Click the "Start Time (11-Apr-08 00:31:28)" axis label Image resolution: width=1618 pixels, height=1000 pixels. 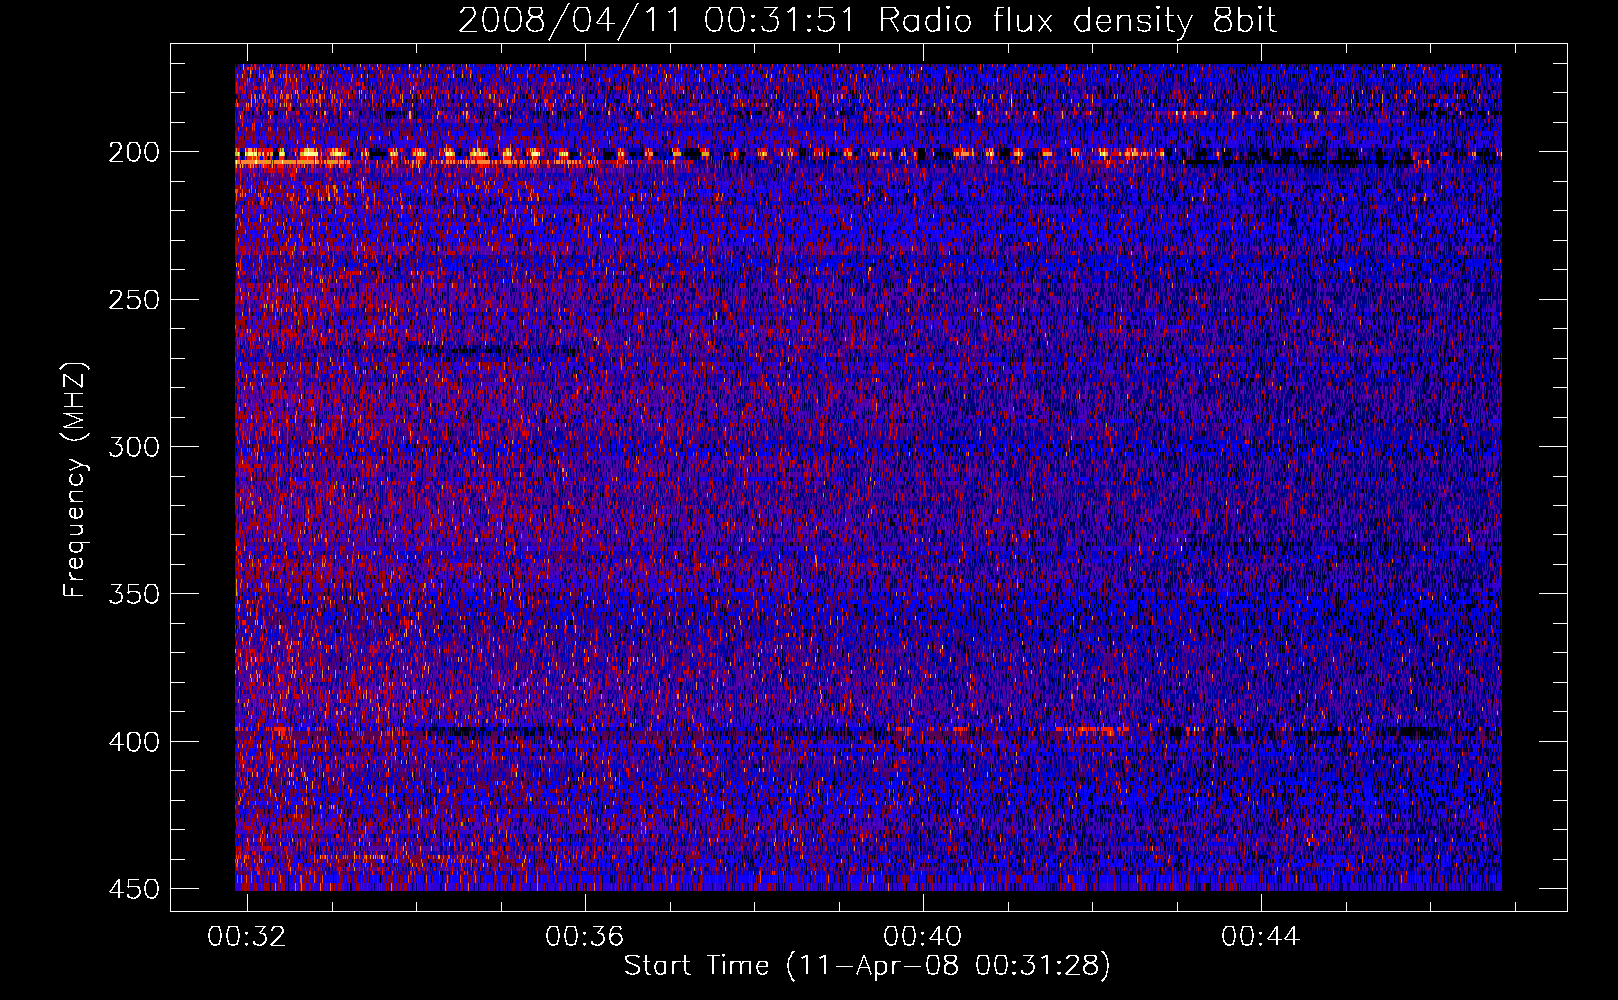coord(867,966)
